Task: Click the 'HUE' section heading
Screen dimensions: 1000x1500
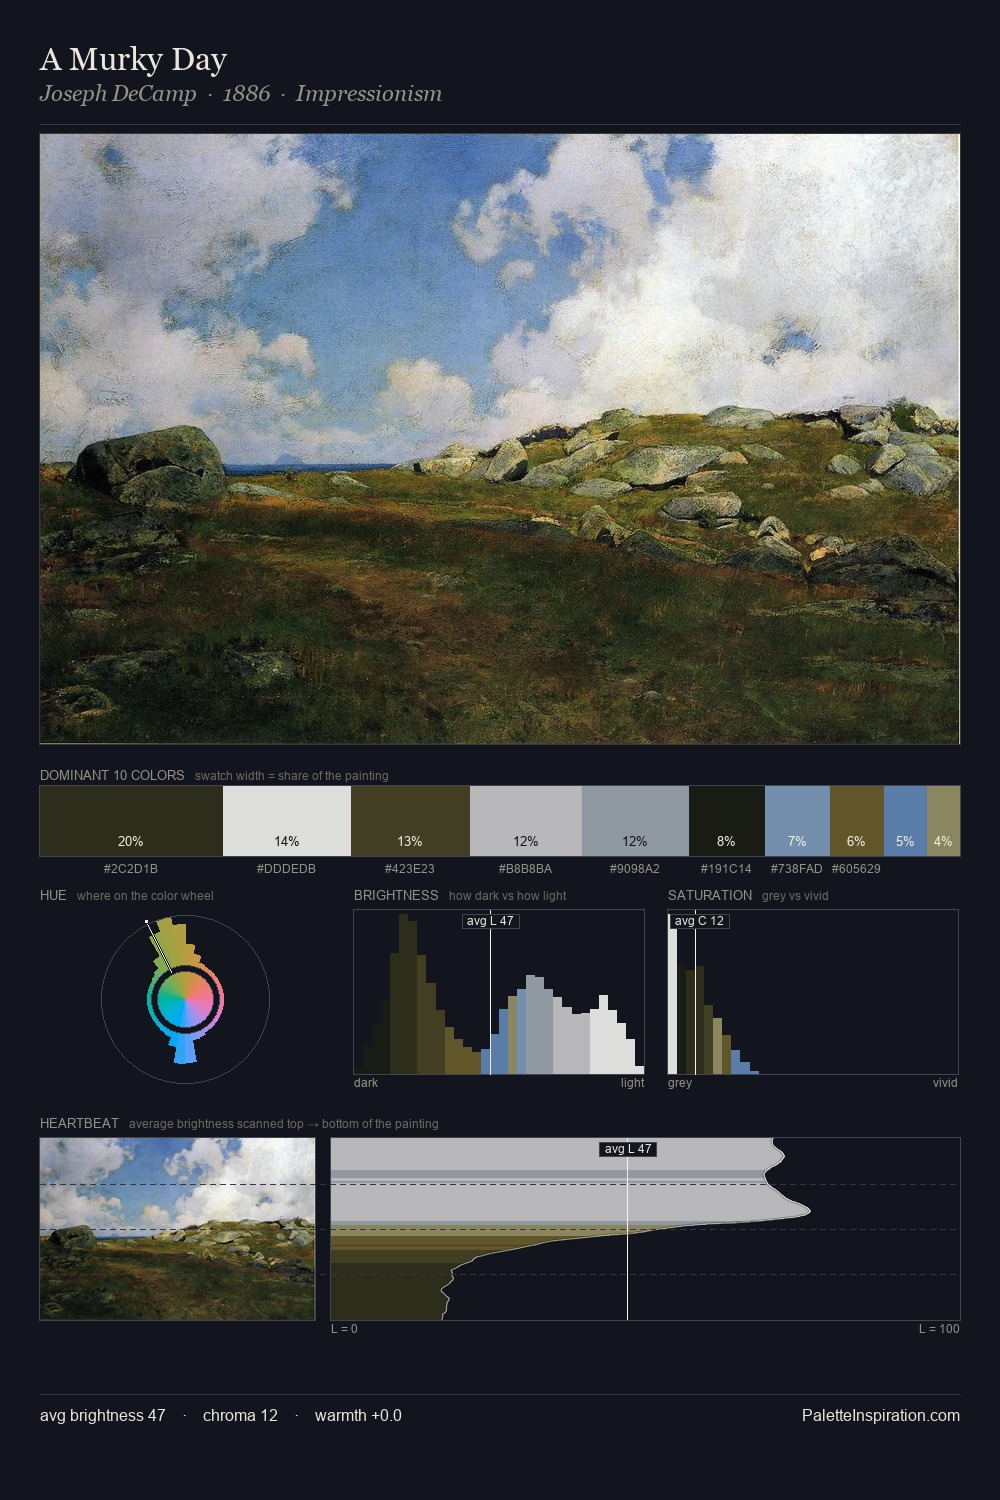Action: click(53, 895)
